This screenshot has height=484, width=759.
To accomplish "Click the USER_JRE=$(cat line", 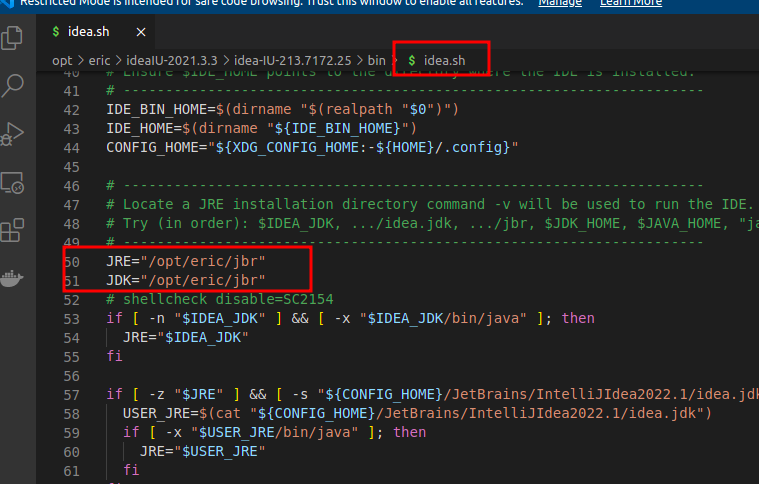I will (x=417, y=413).
